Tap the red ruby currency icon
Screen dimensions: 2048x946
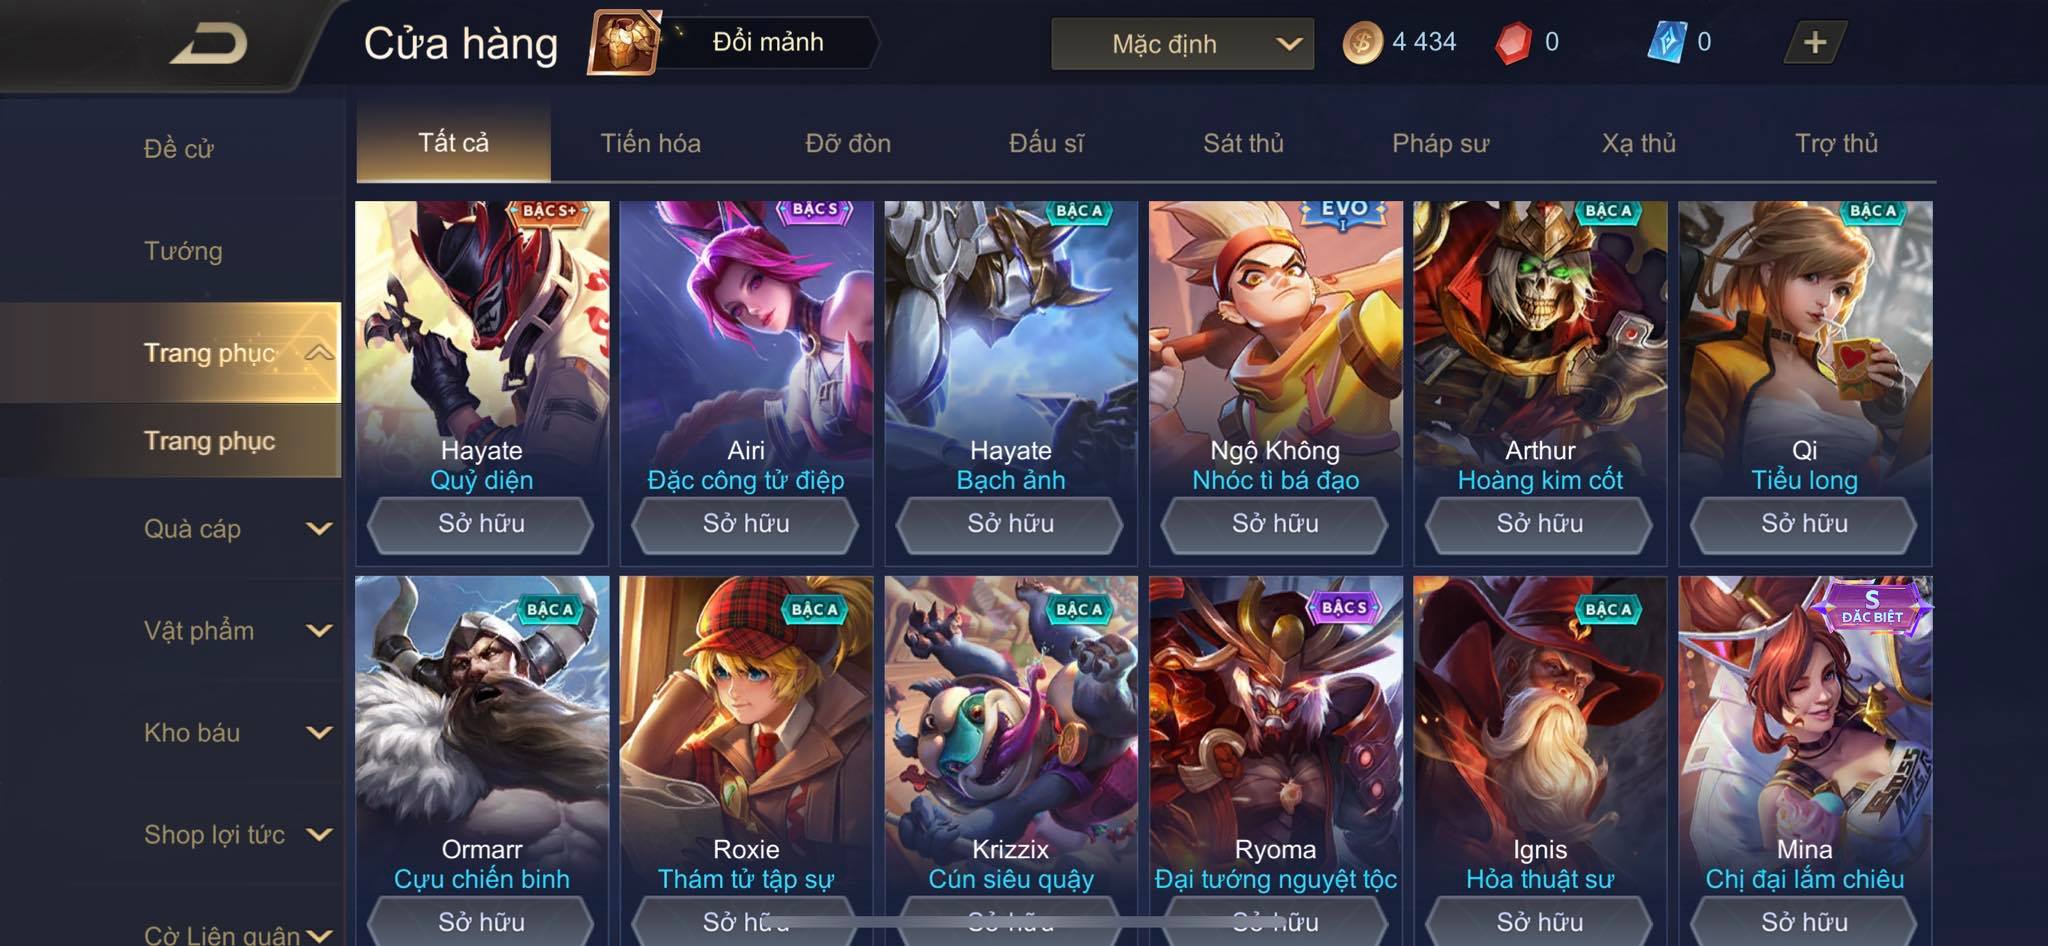pos(1513,43)
